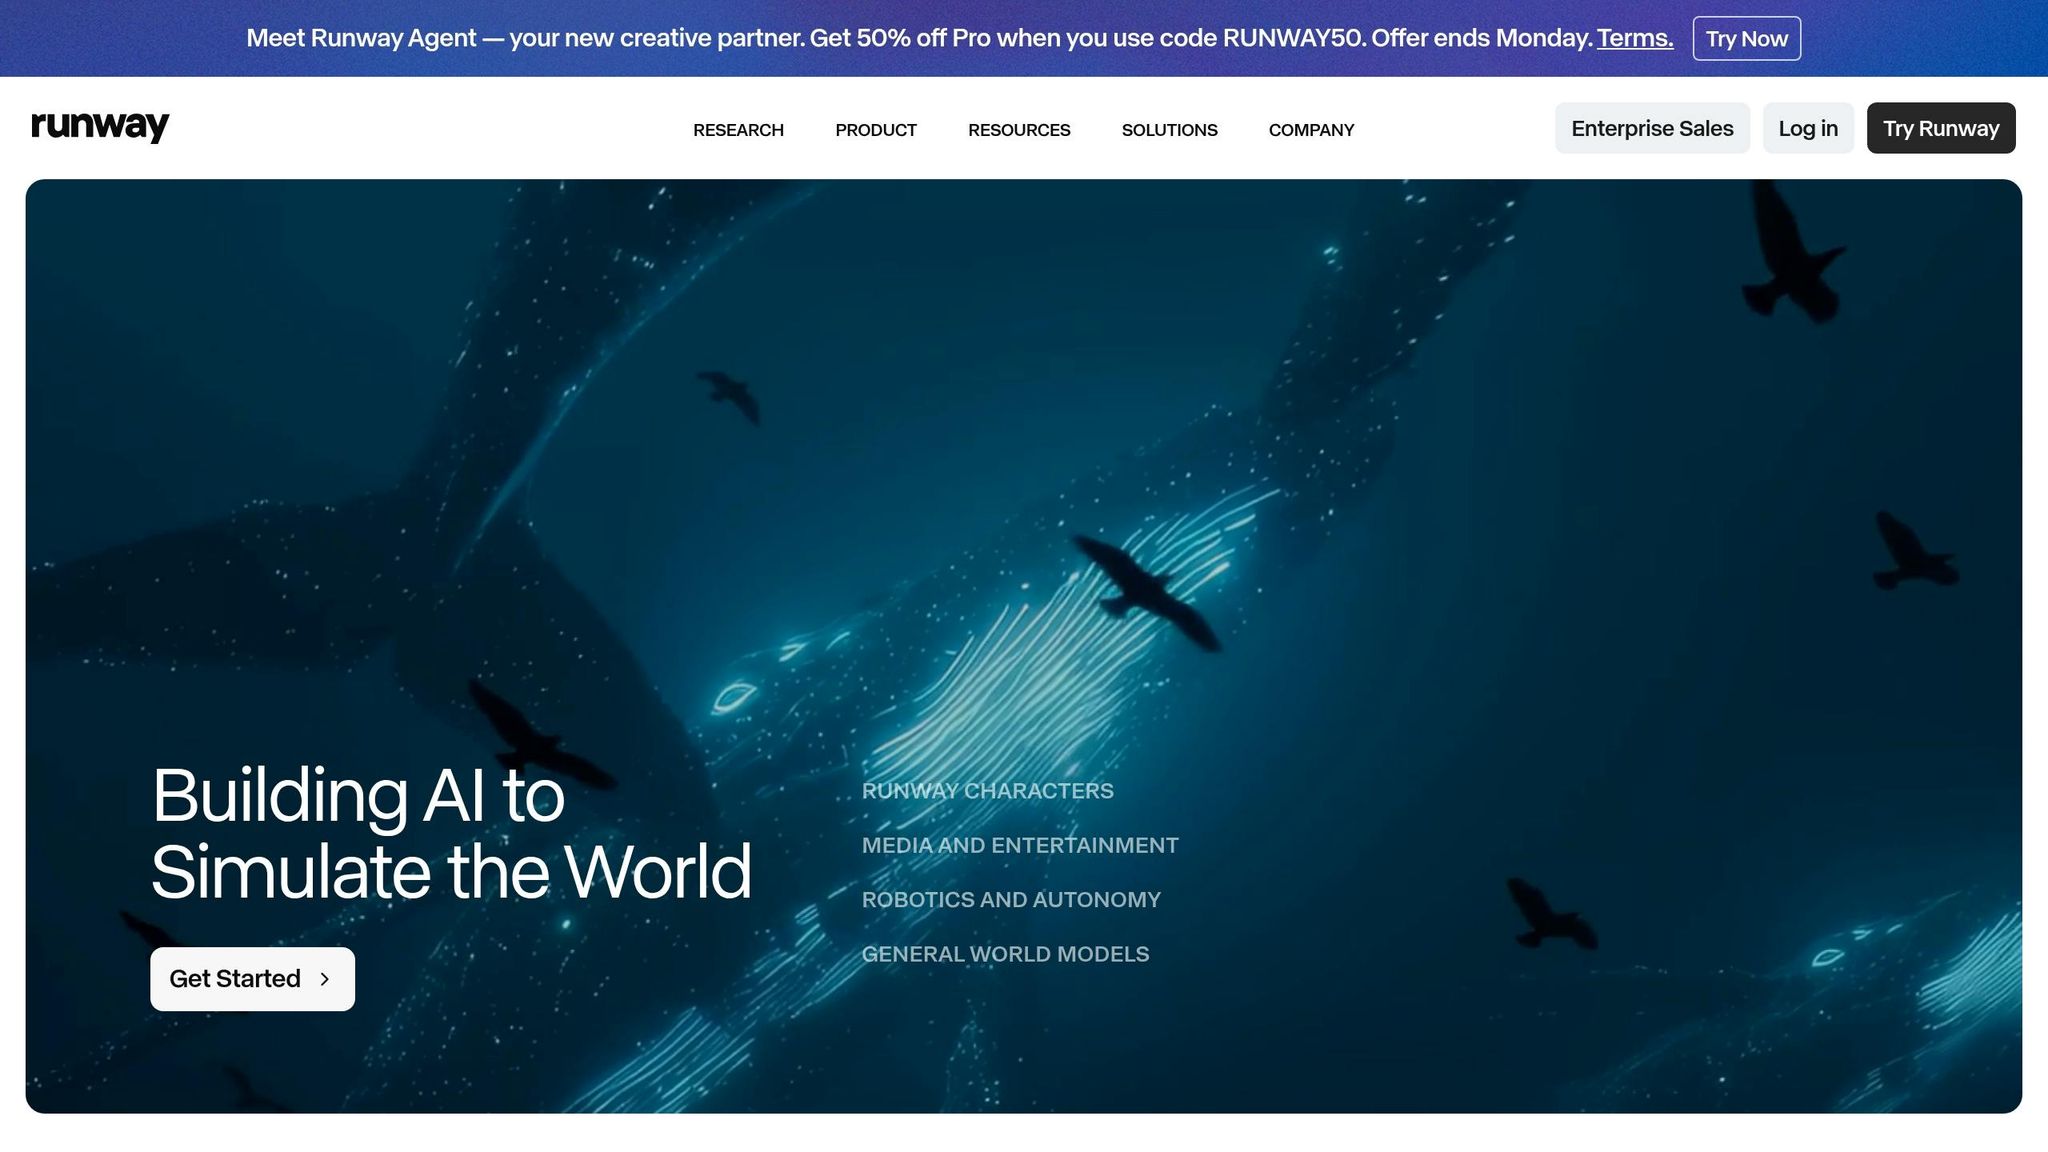Select the Runway Characters hero item
2048x1152 pixels.
(x=988, y=791)
